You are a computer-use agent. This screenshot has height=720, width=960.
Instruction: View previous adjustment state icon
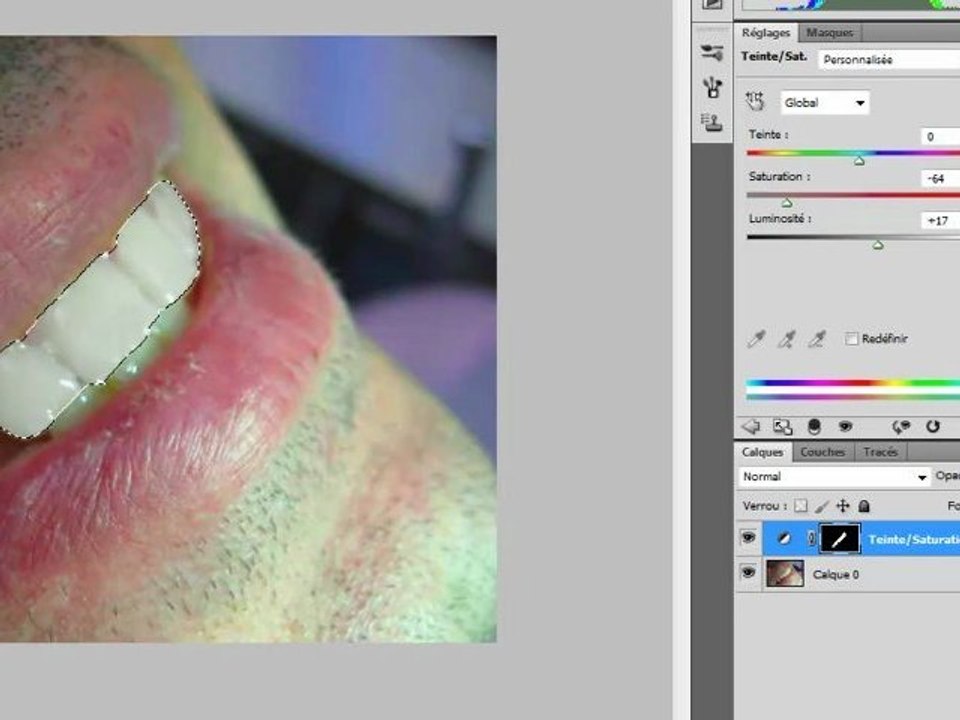(901, 426)
